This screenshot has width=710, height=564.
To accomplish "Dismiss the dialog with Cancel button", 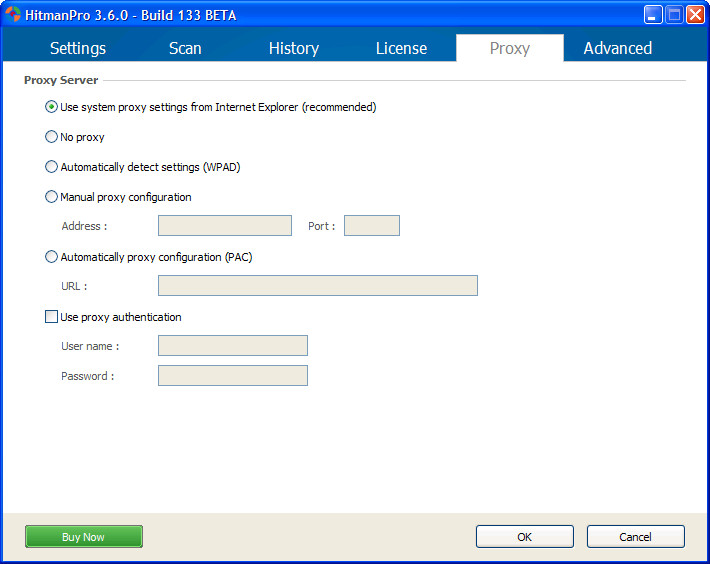I will 635,536.
